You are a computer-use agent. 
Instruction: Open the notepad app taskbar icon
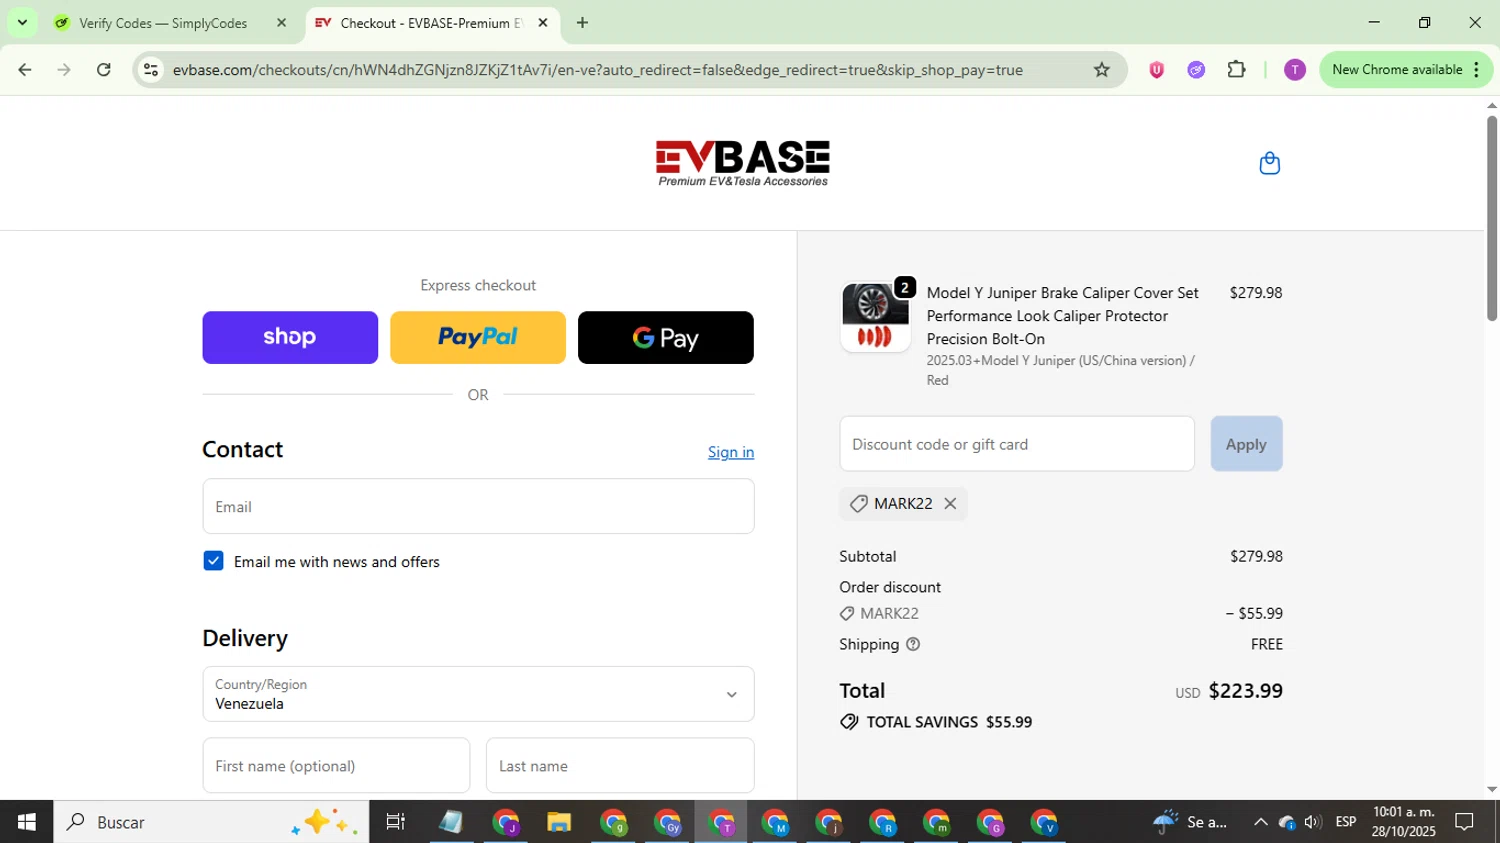[x=451, y=822]
